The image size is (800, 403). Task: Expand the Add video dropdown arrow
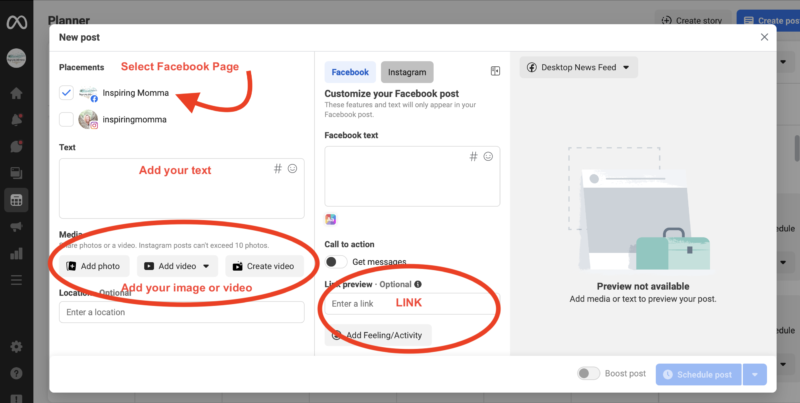coord(206,266)
